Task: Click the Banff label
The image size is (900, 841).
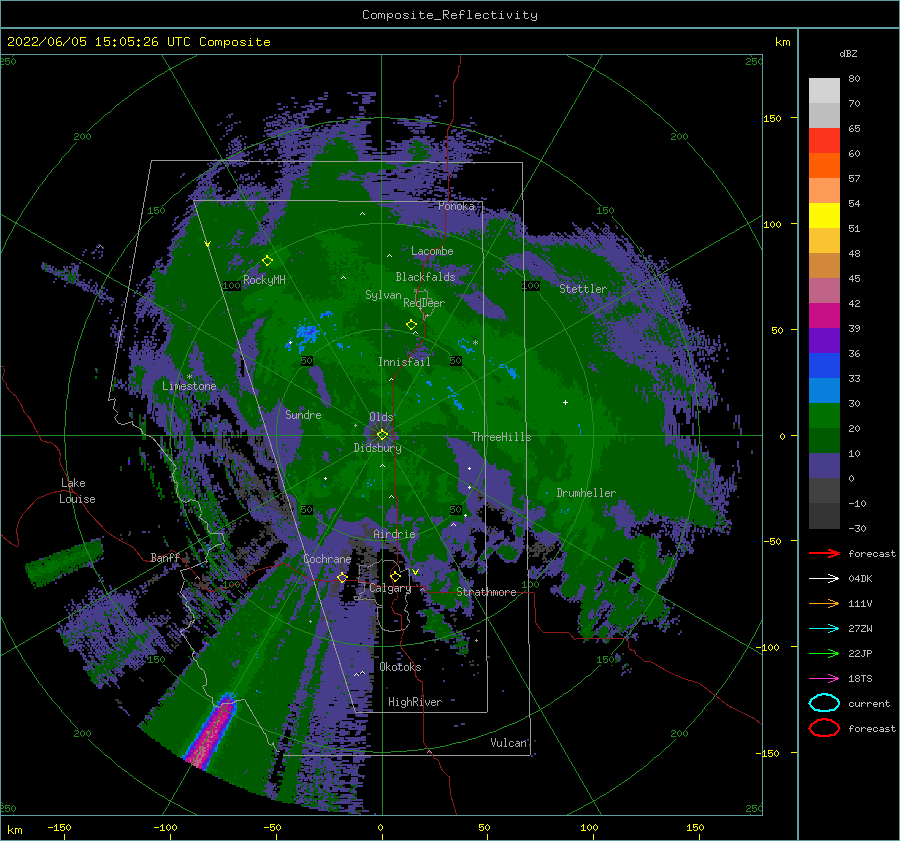Action: [165, 557]
